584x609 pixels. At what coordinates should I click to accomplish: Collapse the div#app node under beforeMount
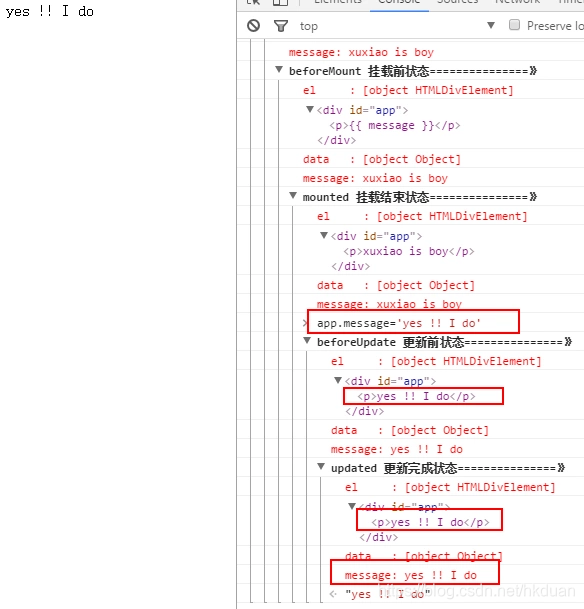click(310, 109)
